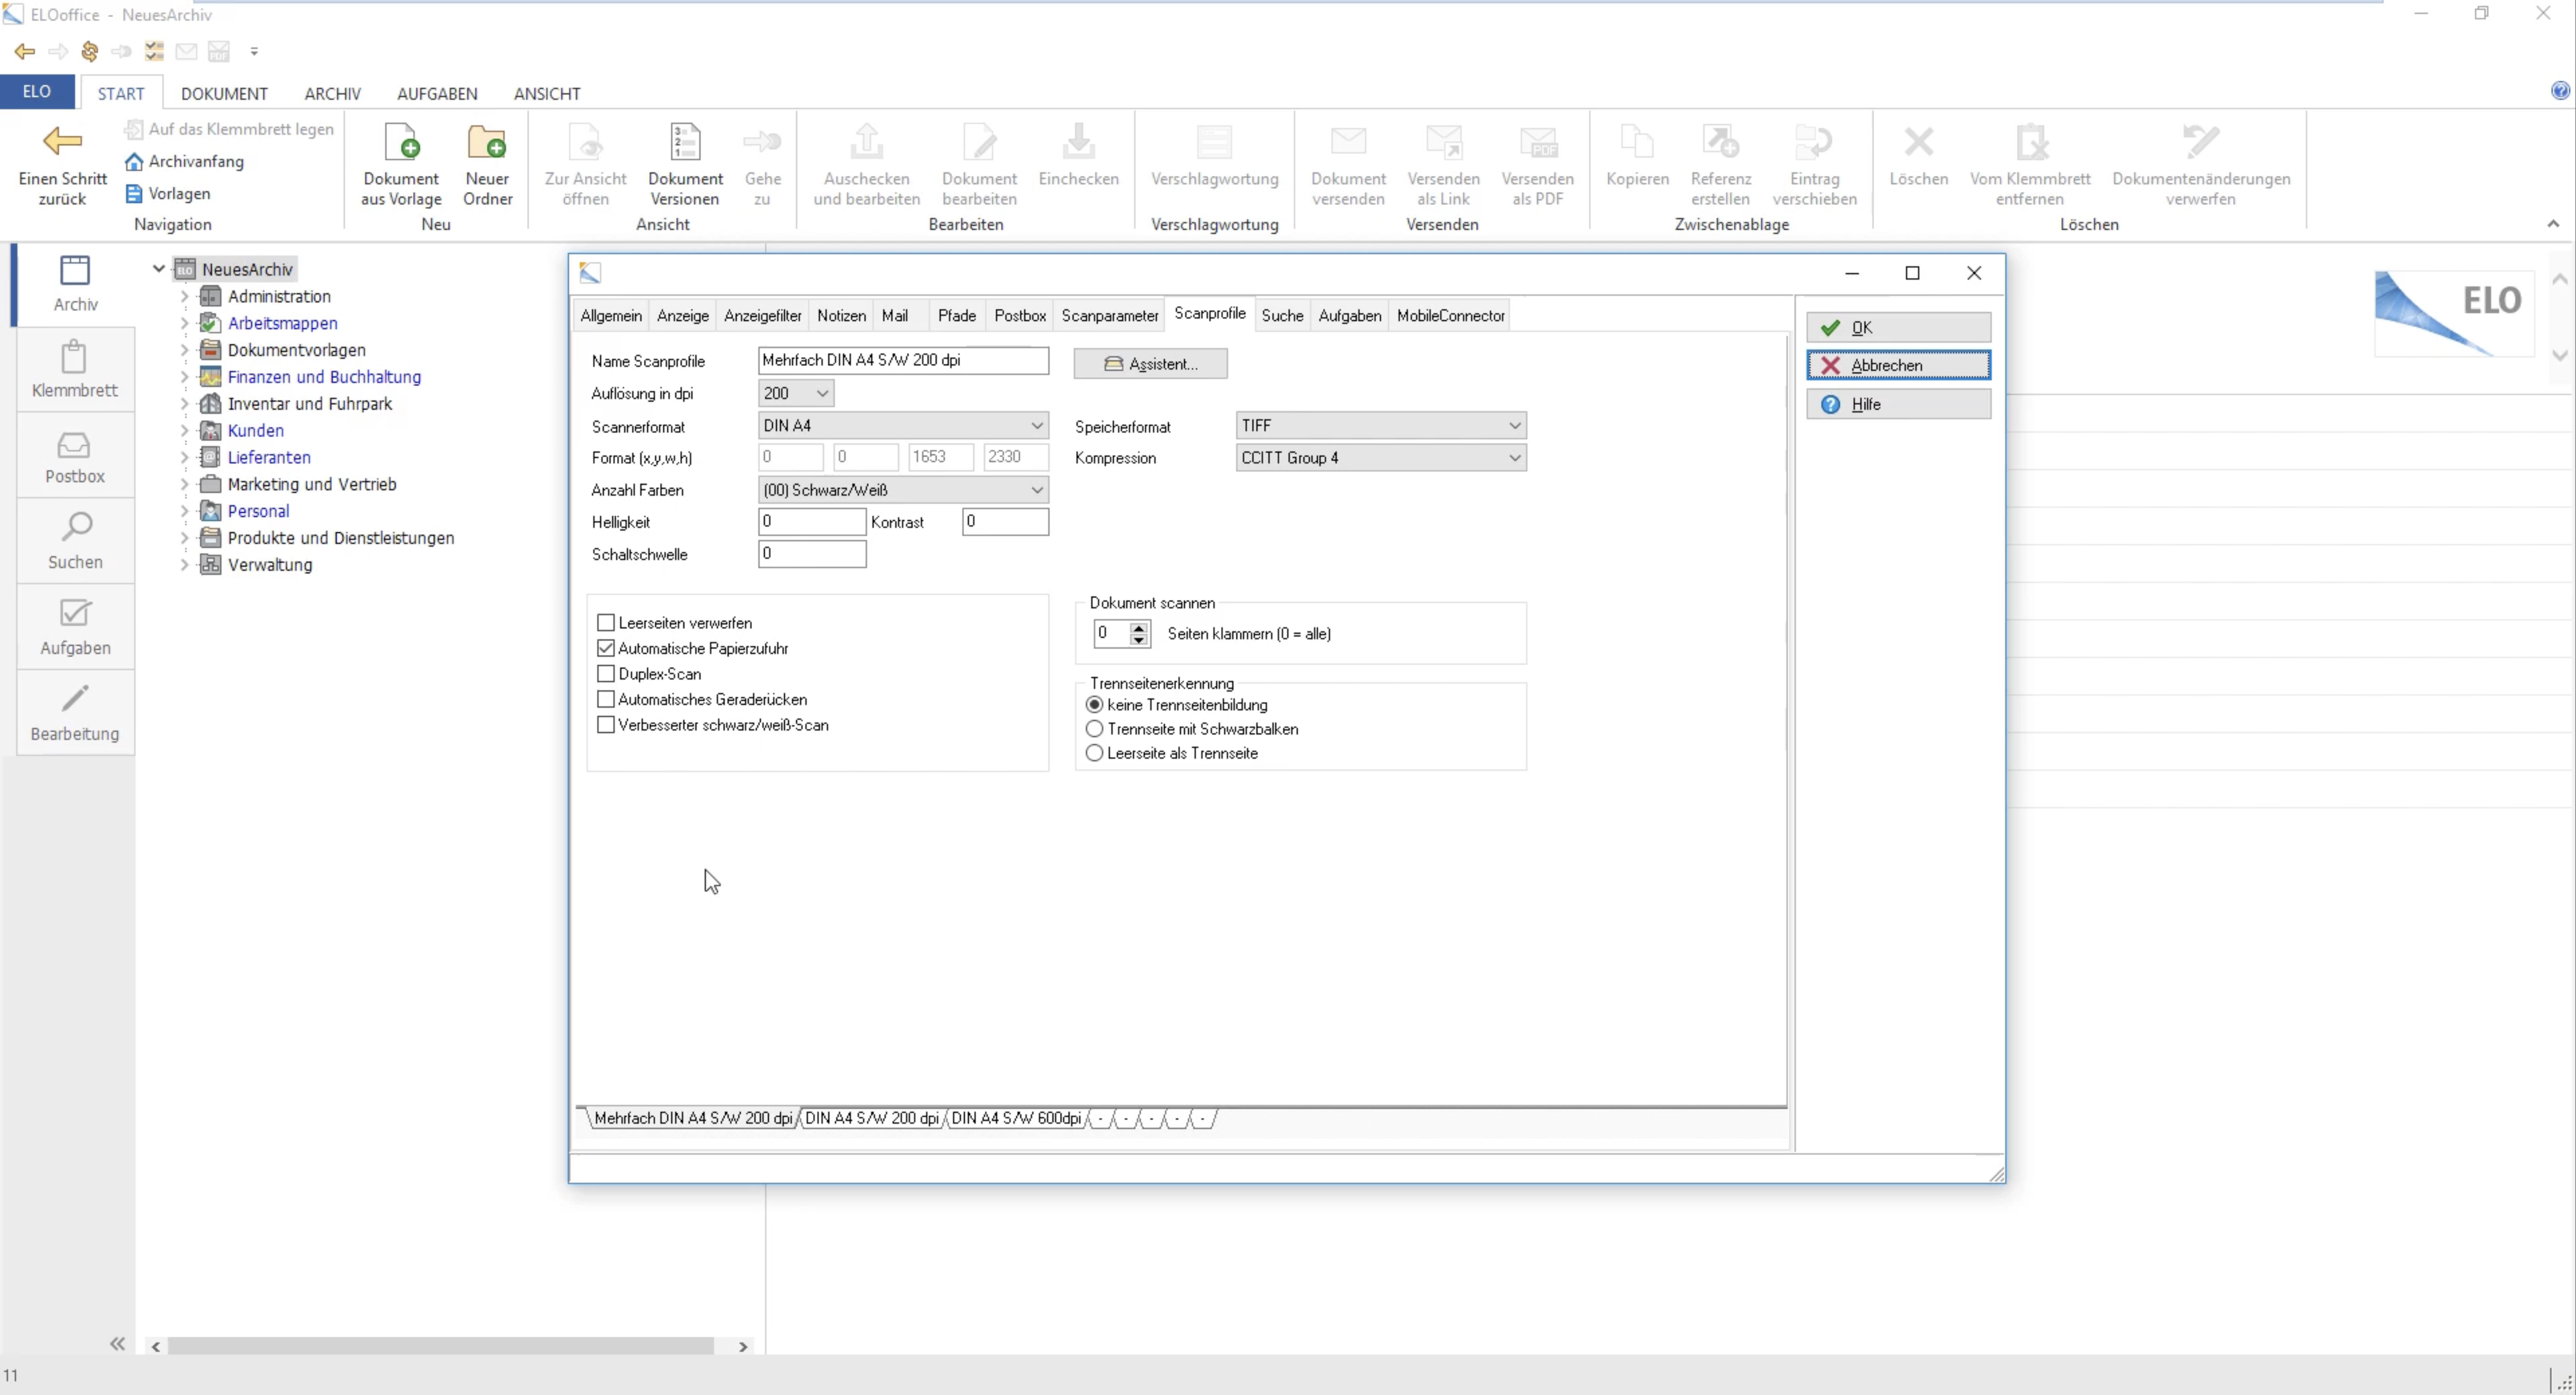
Task: Click the Löschen ribbon icon
Action: coord(1918,142)
